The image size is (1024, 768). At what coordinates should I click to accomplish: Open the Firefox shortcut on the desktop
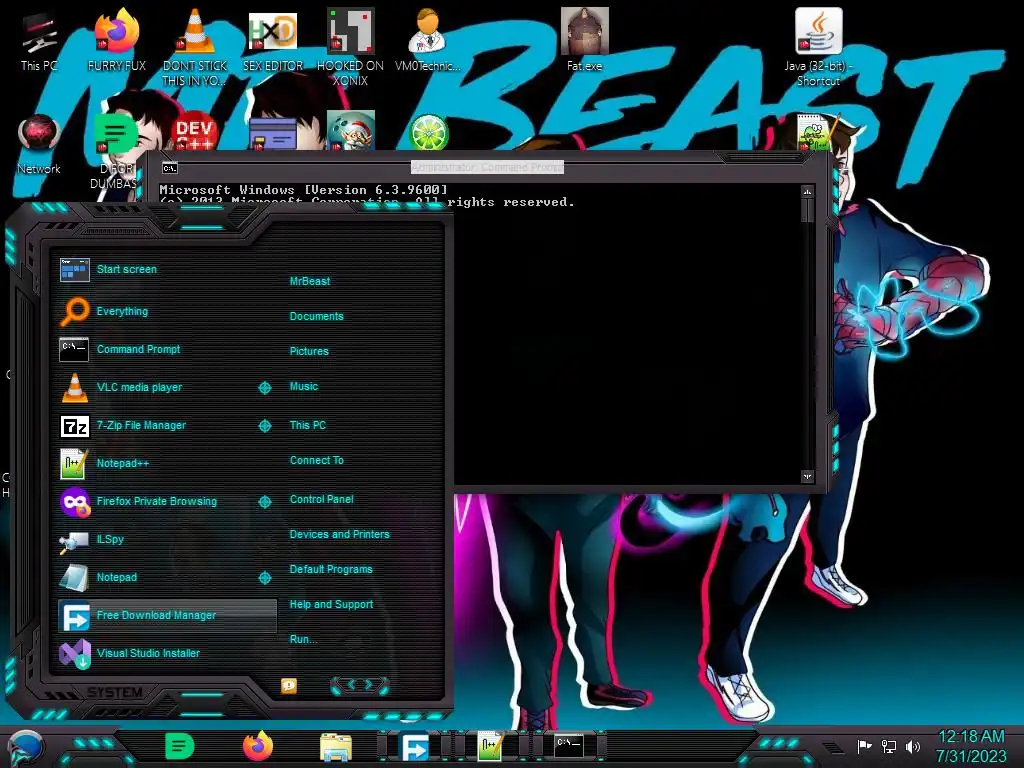[x=116, y=41]
